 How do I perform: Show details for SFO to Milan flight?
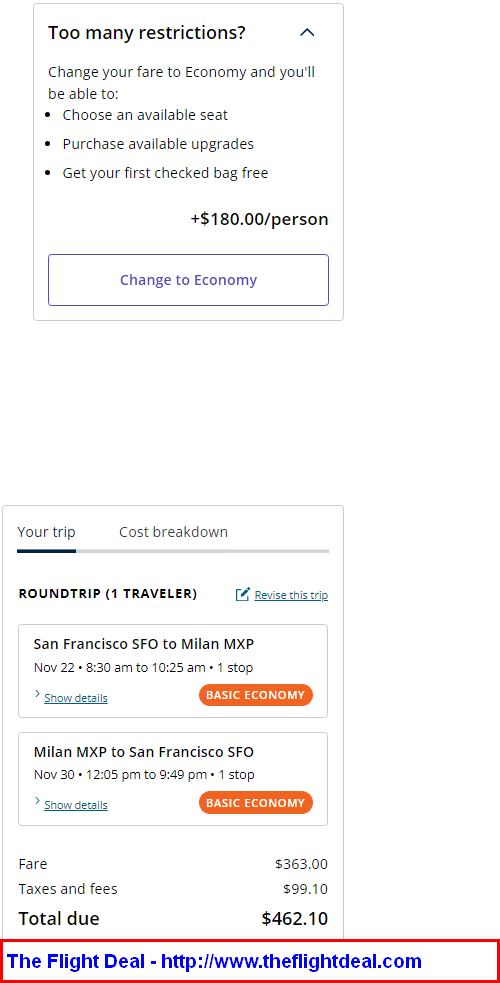coord(76,698)
